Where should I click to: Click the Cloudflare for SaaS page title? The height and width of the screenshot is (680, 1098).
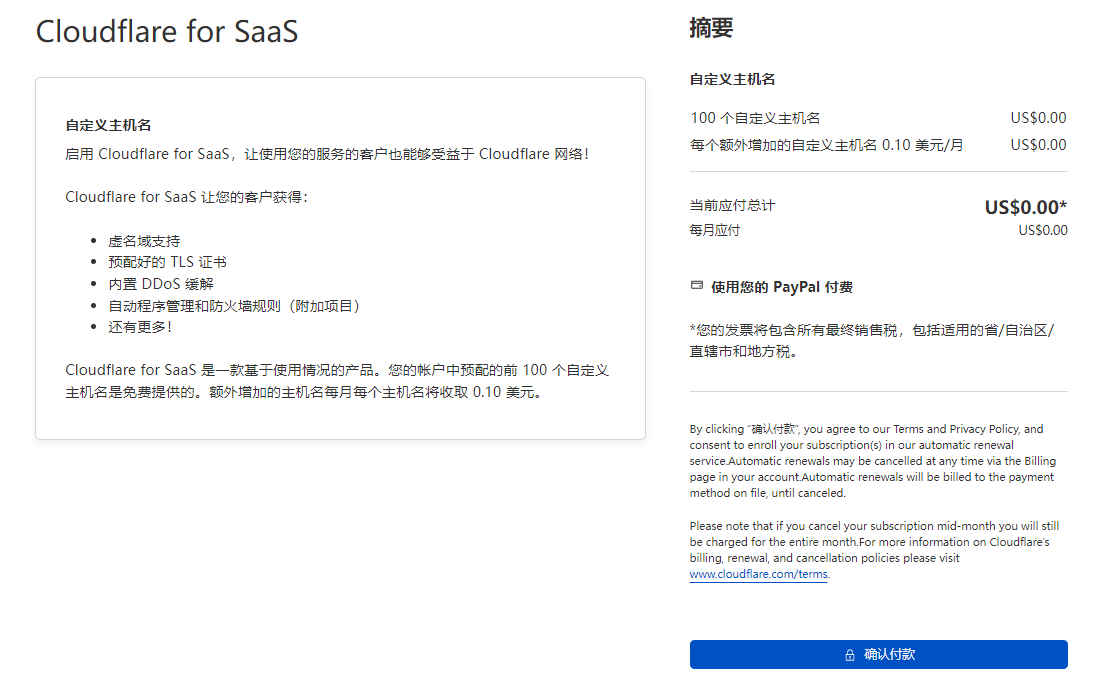tap(166, 31)
